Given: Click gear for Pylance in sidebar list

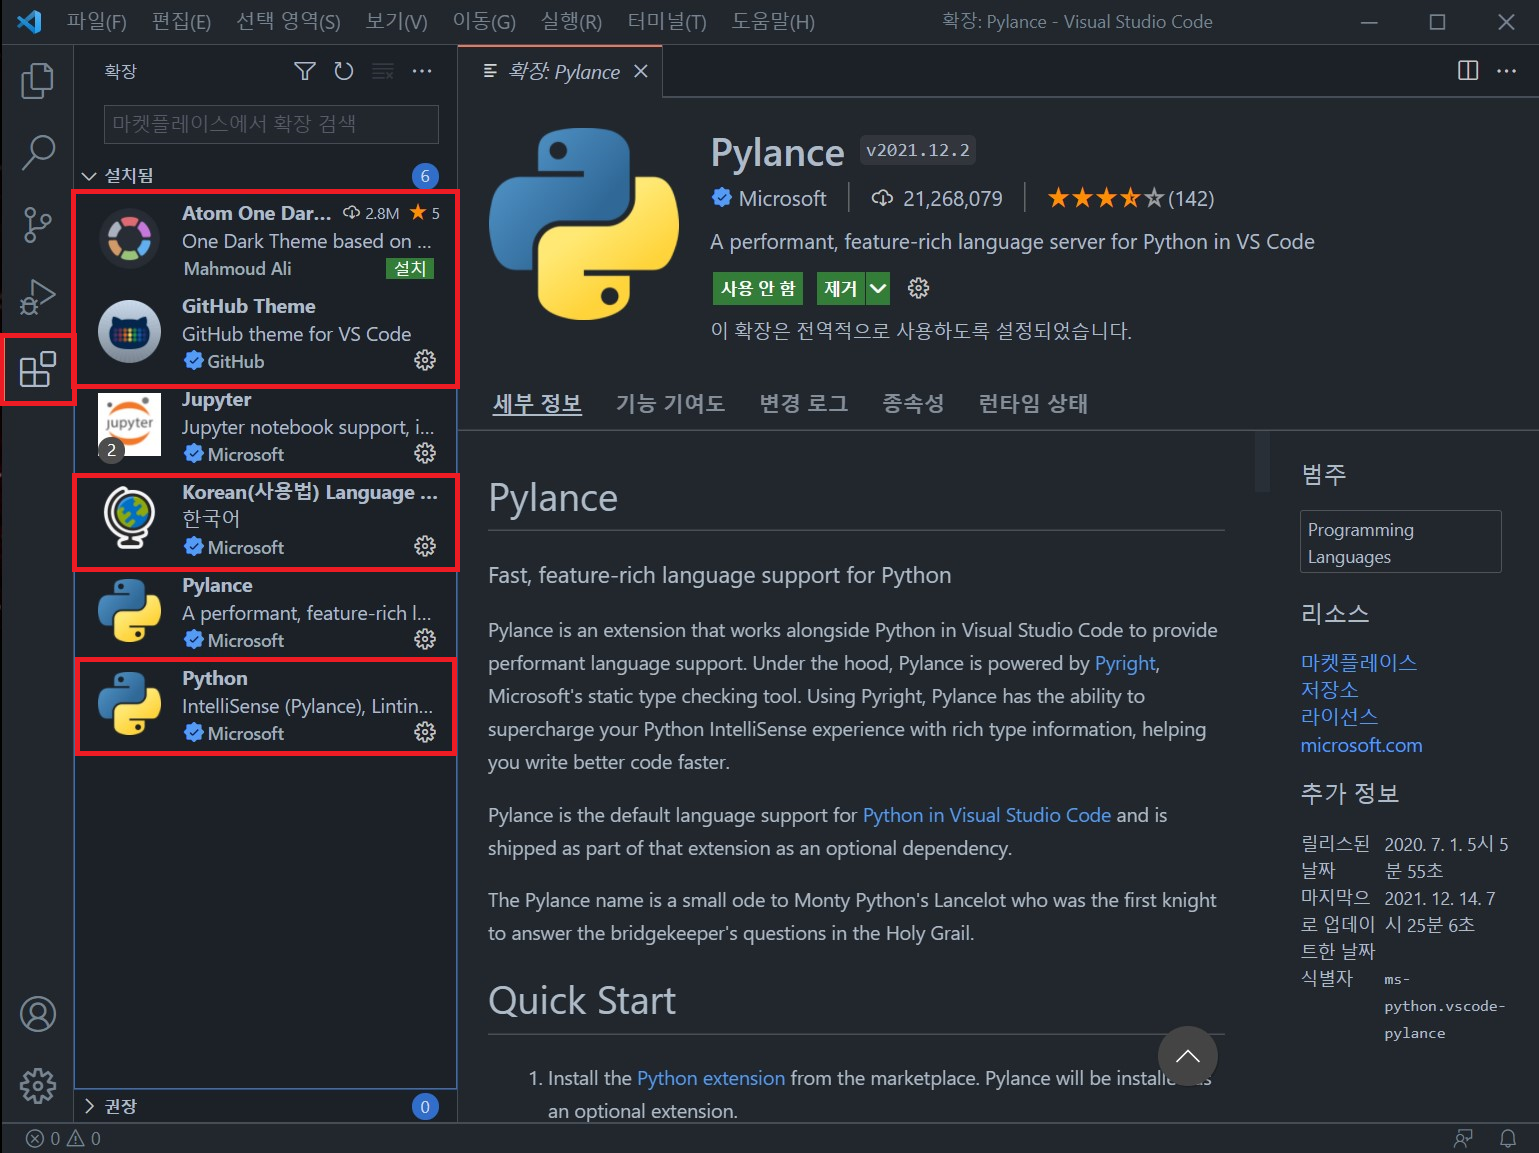Looking at the screenshot, I should [x=425, y=639].
